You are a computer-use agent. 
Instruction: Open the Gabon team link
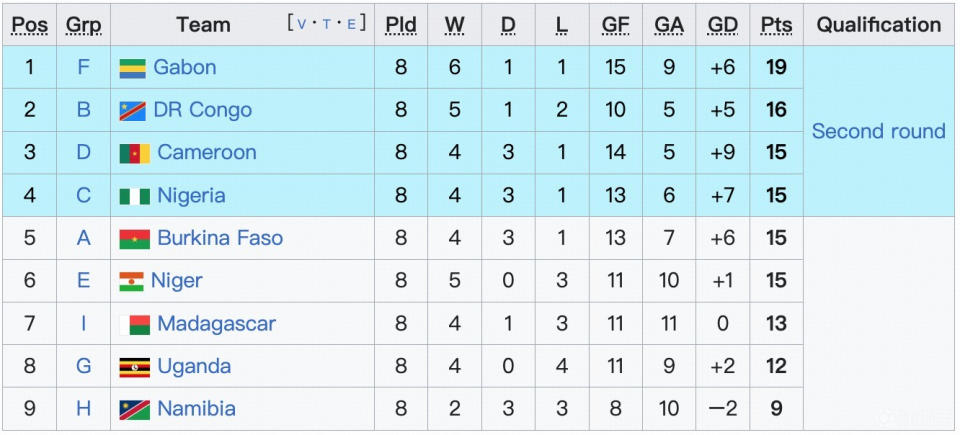point(184,68)
